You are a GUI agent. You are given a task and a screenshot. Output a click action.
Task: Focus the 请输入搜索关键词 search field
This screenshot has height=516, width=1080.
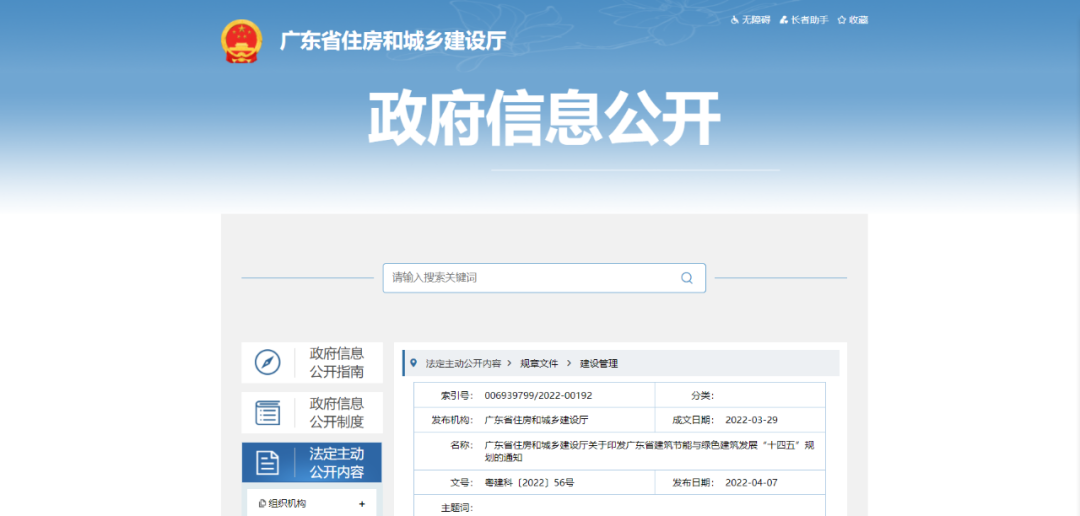pyautogui.click(x=530, y=278)
